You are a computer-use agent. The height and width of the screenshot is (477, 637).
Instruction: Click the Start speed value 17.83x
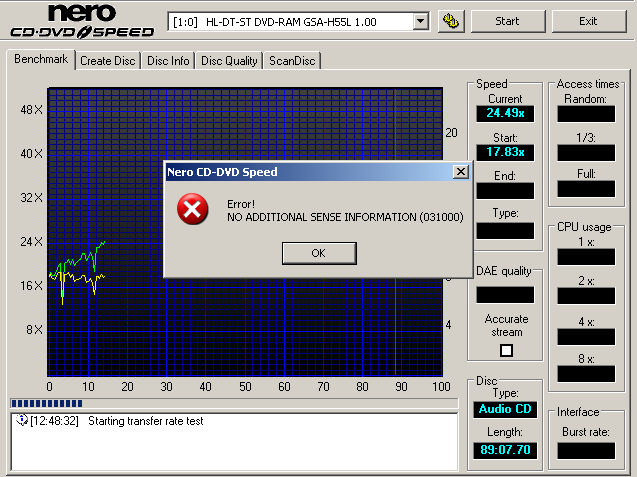(x=505, y=152)
